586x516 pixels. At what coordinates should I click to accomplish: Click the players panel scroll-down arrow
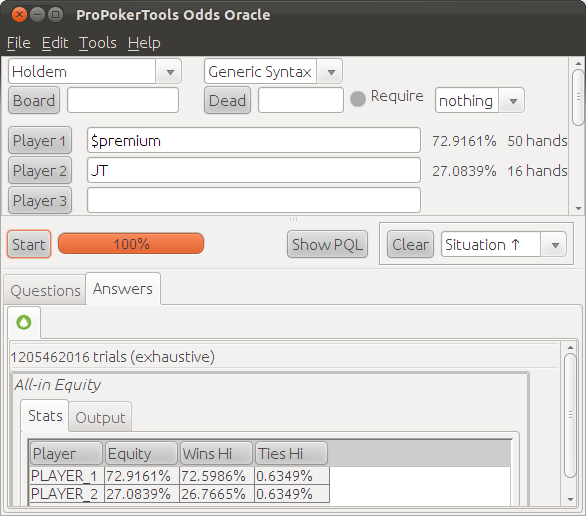click(579, 208)
